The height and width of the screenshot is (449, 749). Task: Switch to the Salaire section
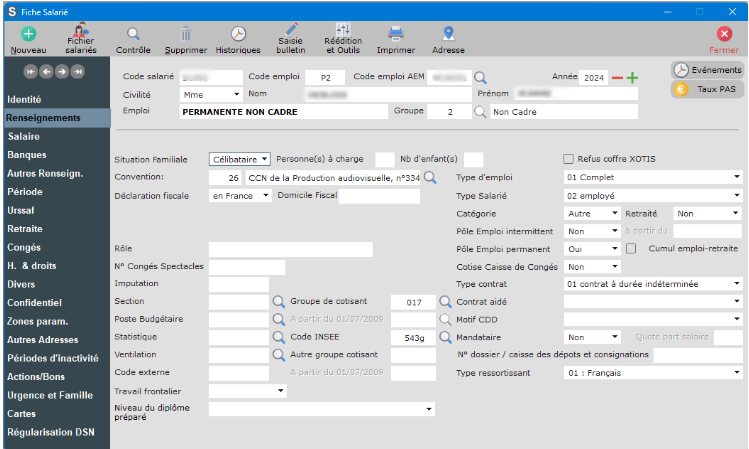pos(24,136)
